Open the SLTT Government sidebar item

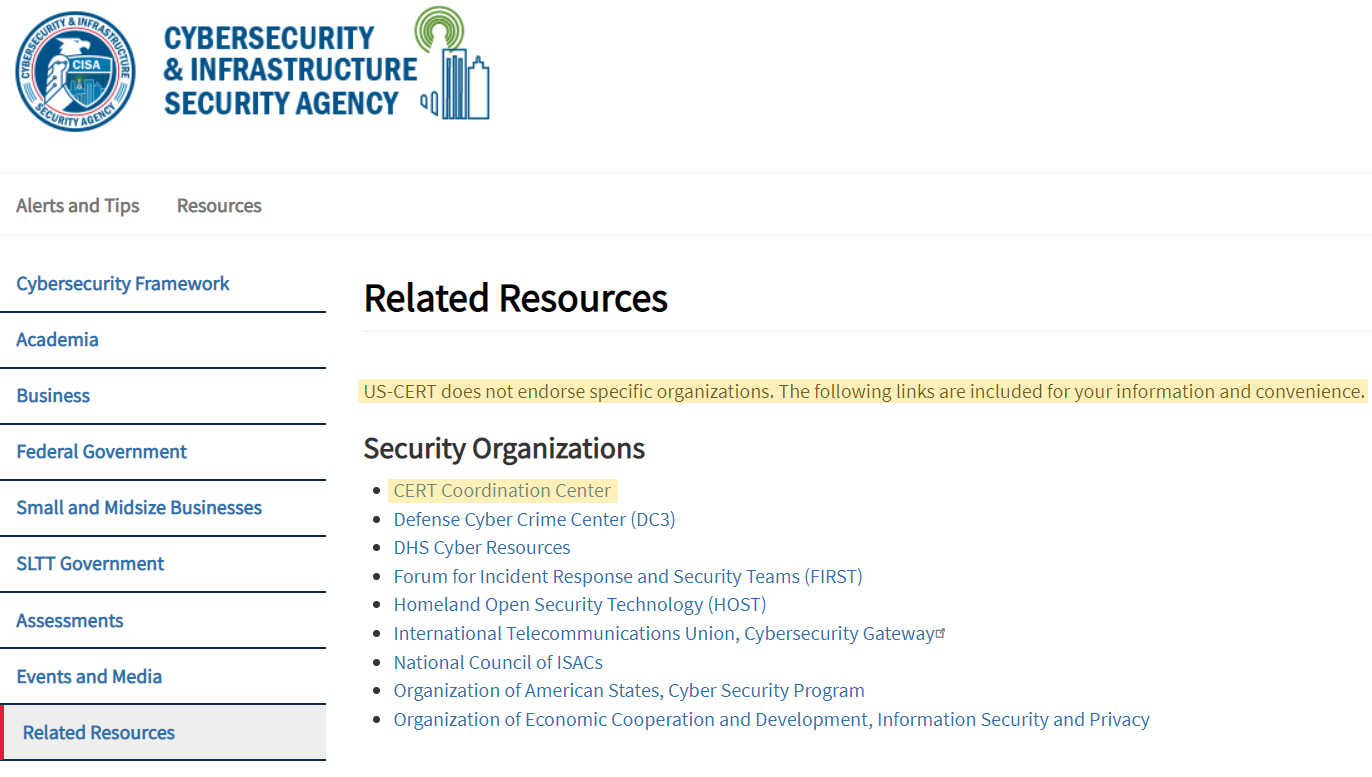(90, 564)
